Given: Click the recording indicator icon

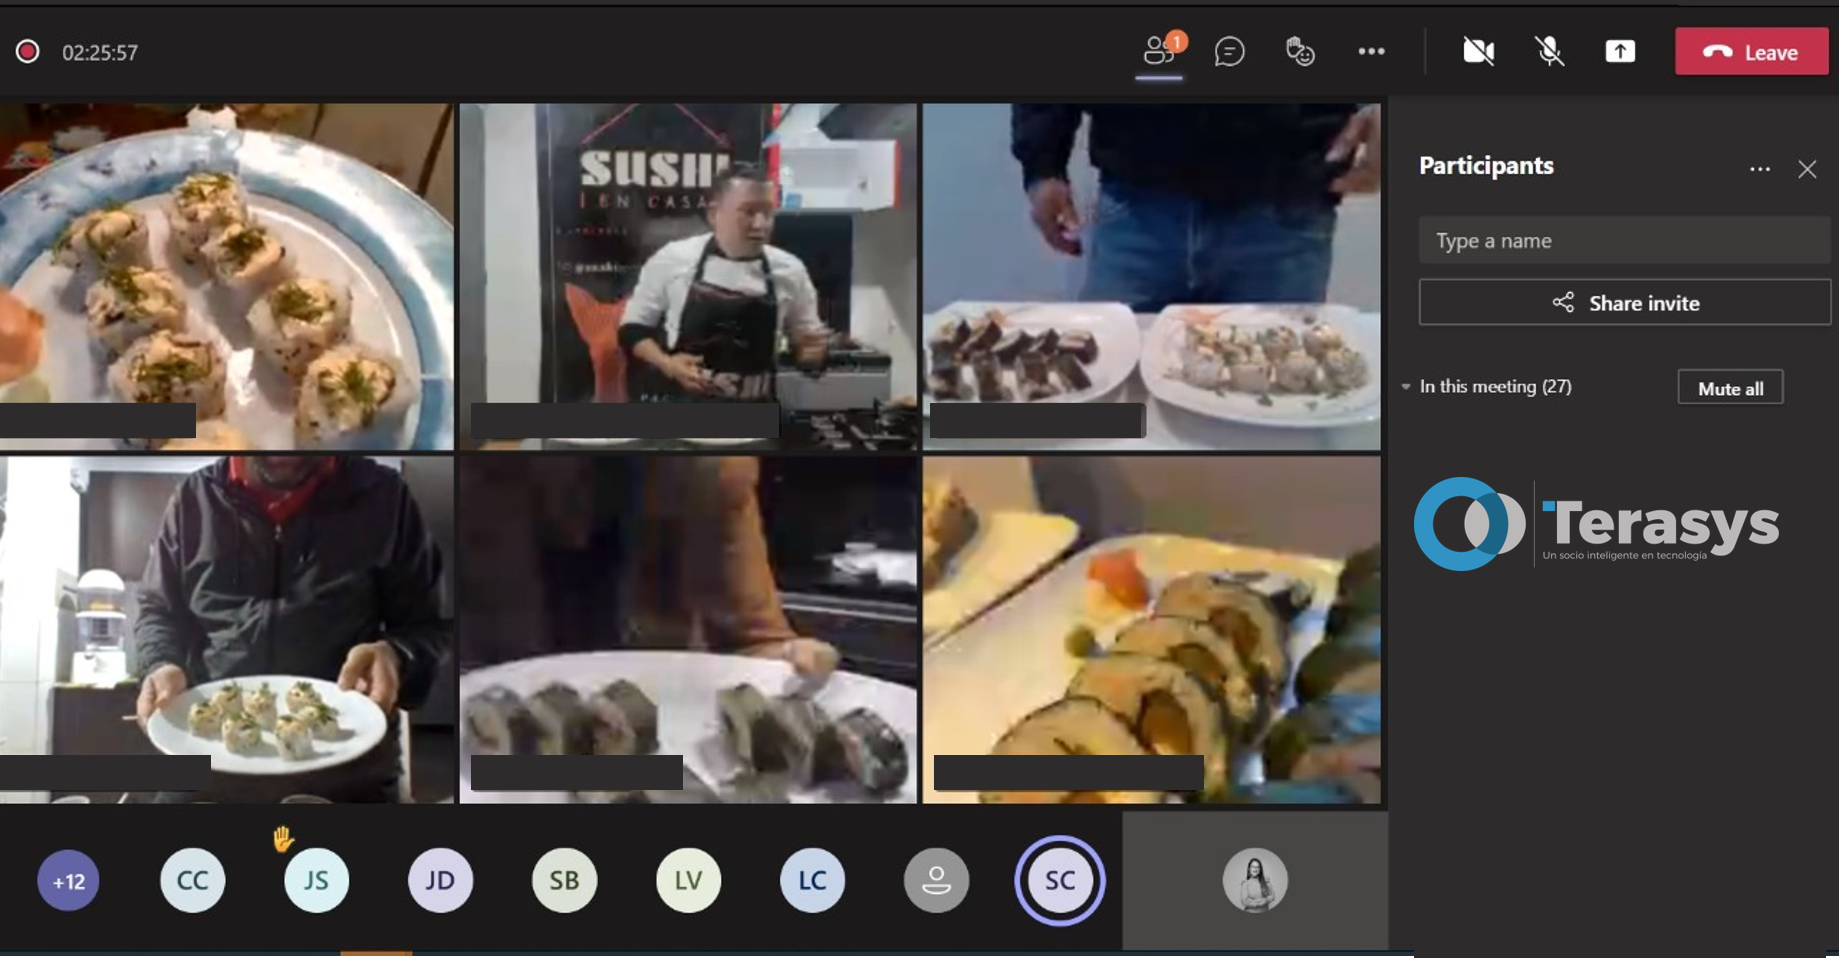Looking at the screenshot, I should 28,52.
